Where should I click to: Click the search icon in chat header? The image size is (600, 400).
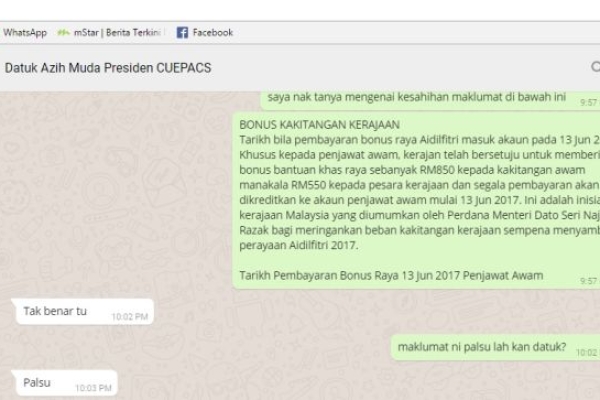click(595, 67)
